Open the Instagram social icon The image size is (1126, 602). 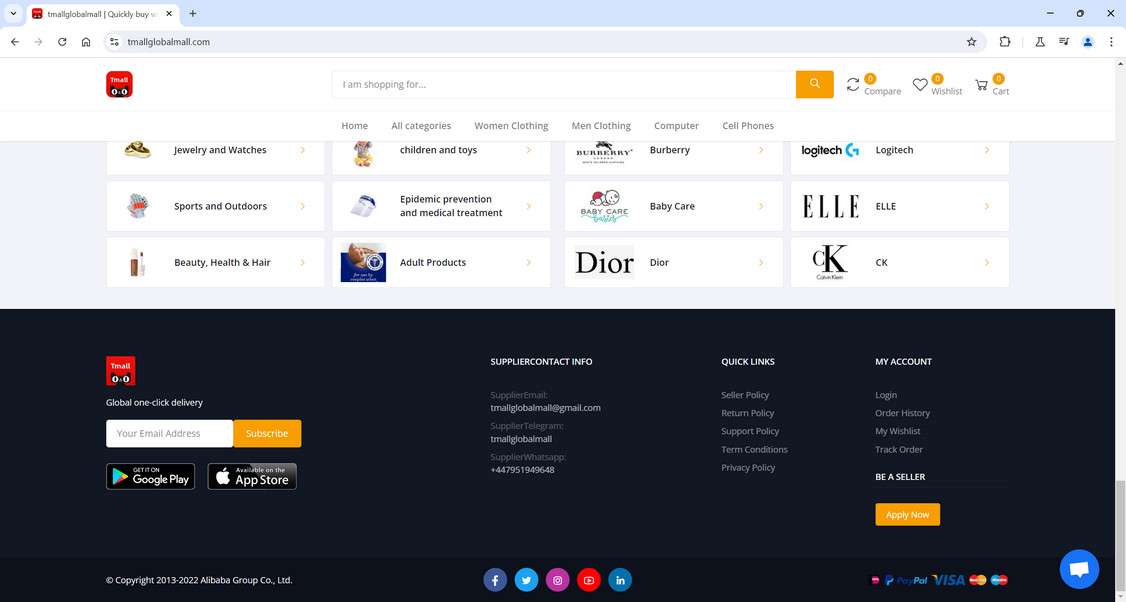(x=557, y=580)
